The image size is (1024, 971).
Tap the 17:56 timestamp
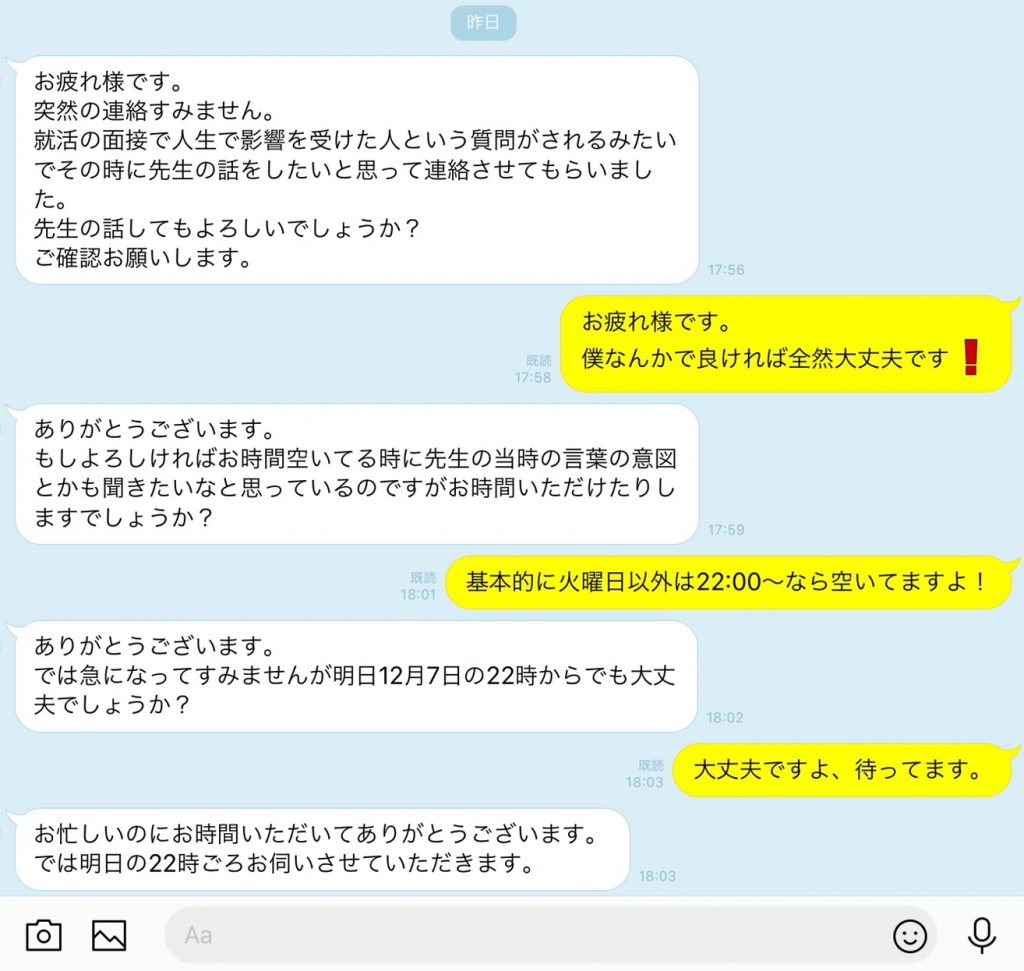[726, 270]
